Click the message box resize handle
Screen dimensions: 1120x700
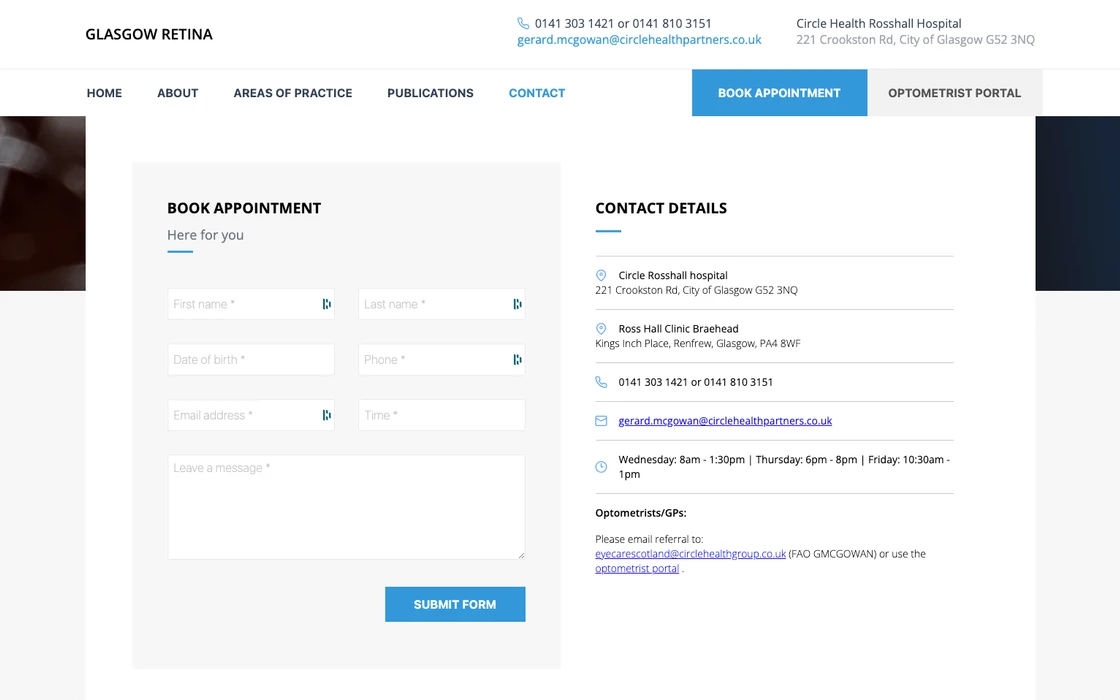coord(521,555)
